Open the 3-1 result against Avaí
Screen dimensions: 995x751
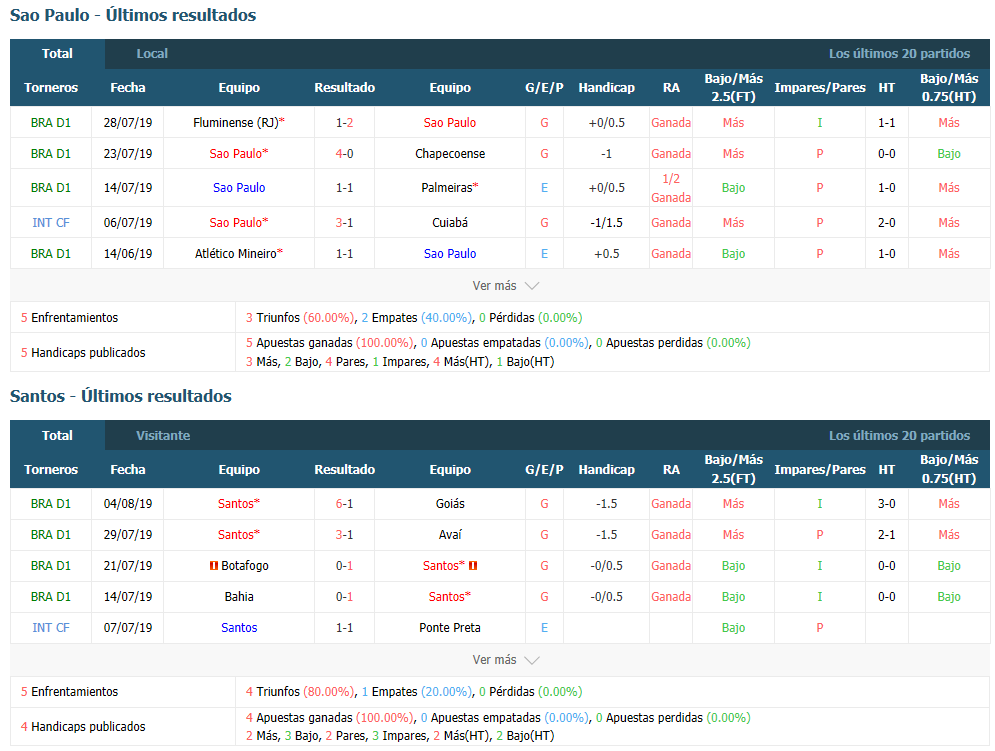tap(345, 535)
